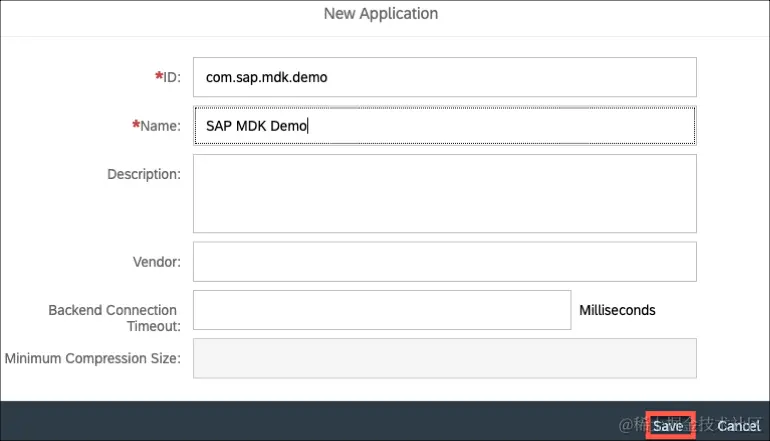Screen dimensions: 770x441
Task: Click the Vendor input field
Action: pyautogui.click(x=444, y=262)
